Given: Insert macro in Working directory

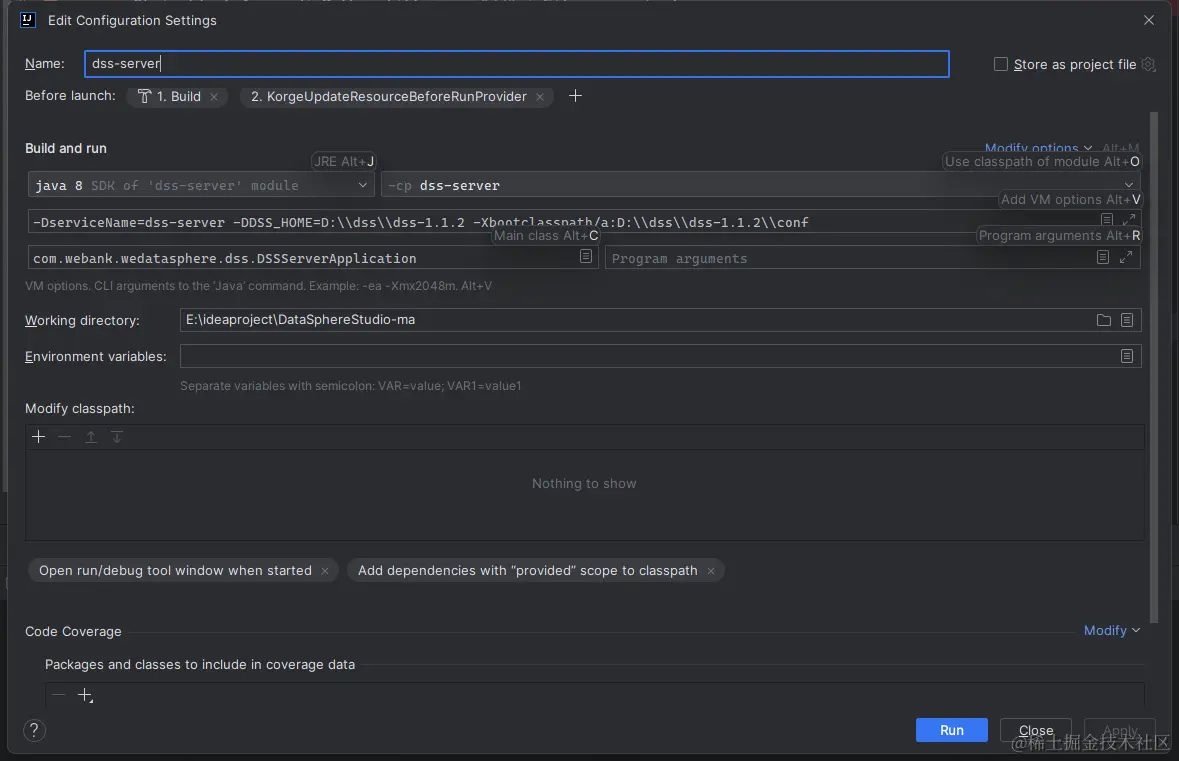Looking at the screenshot, I should coord(1126,320).
